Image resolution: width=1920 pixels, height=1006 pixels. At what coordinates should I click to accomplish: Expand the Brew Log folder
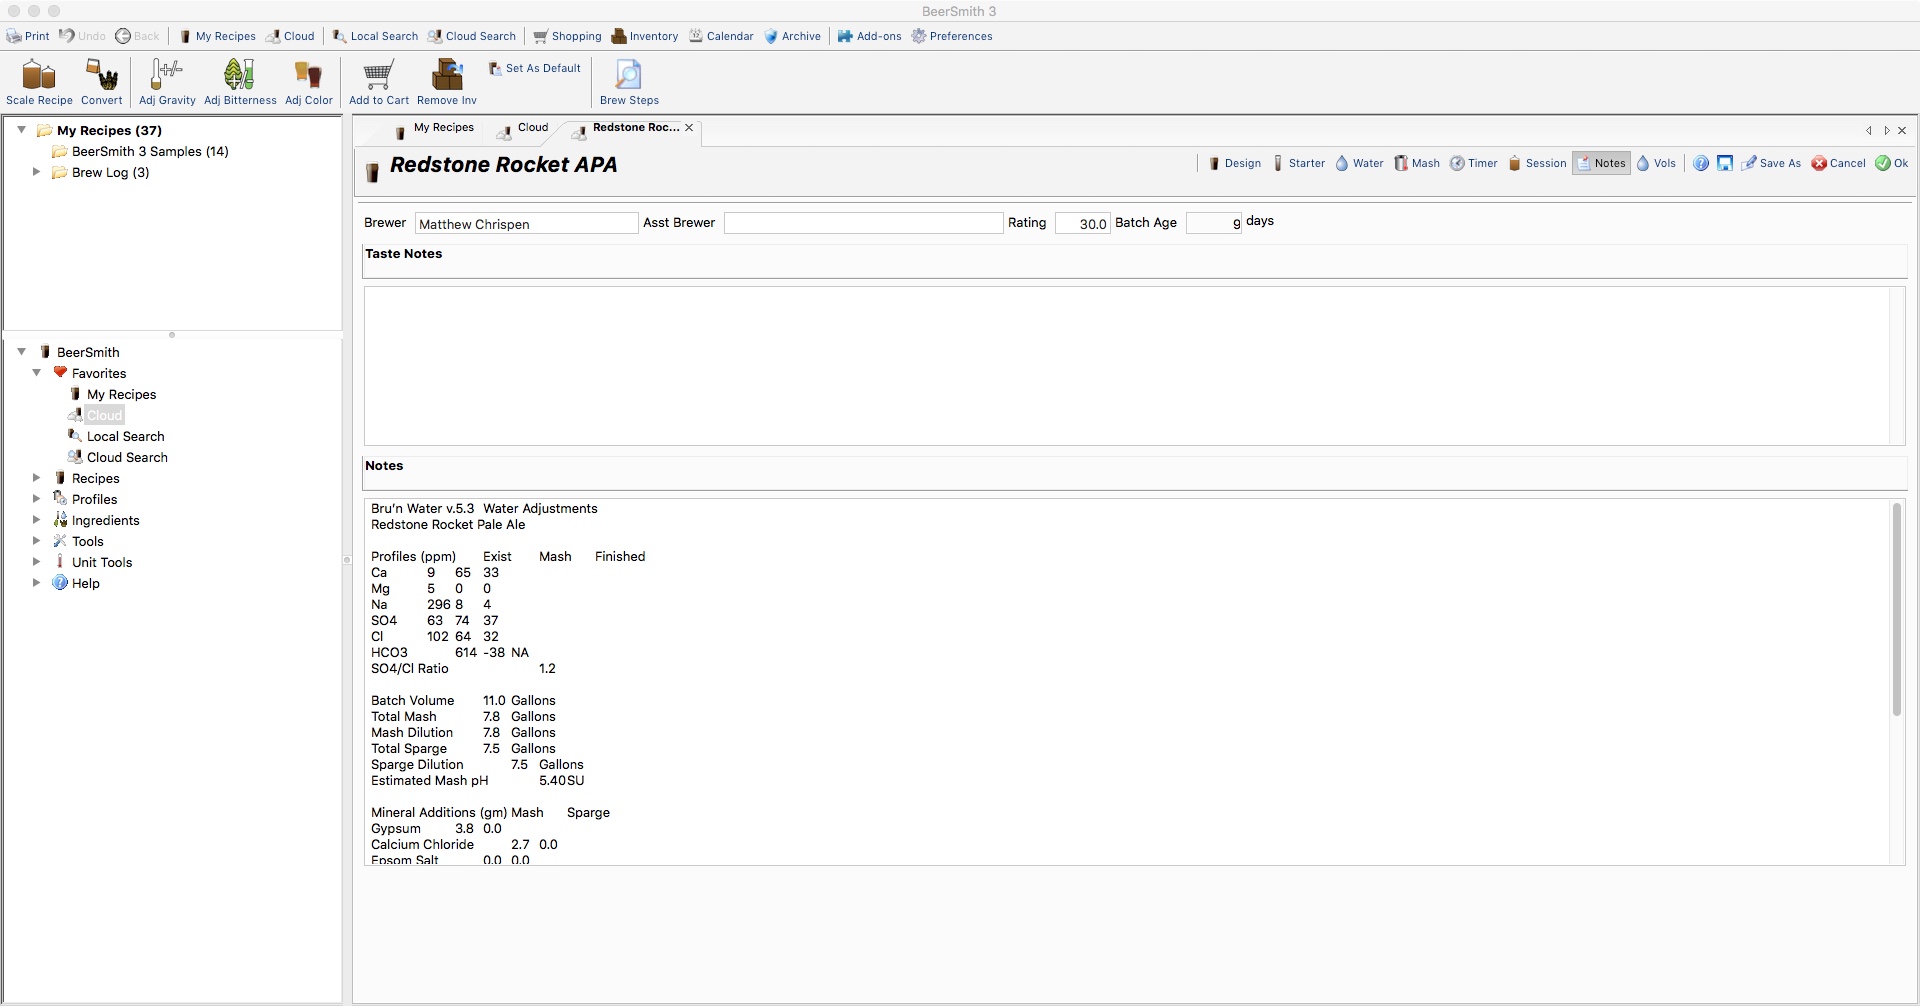tap(37, 172)
